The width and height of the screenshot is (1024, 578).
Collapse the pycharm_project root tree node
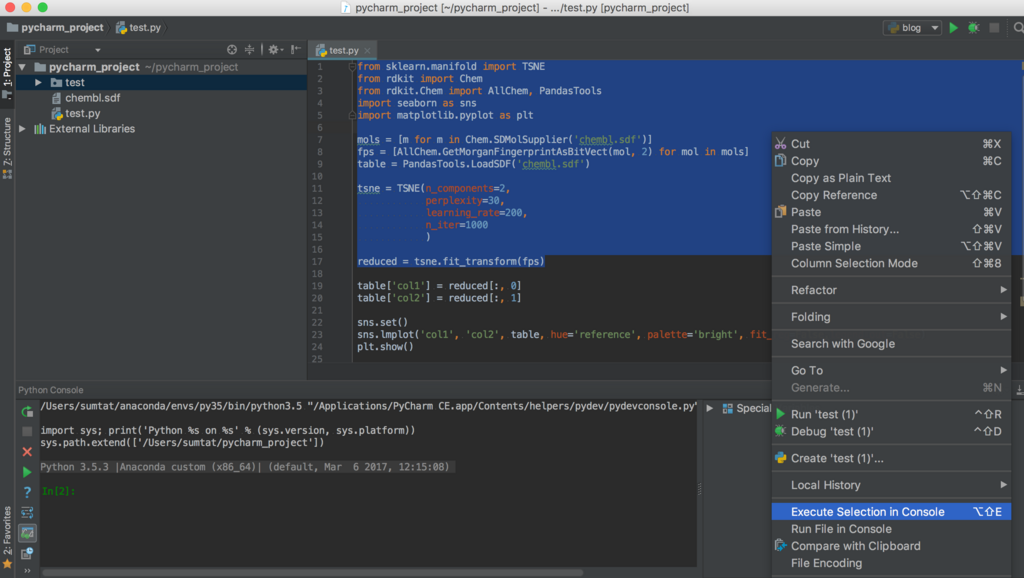[22, 67]
